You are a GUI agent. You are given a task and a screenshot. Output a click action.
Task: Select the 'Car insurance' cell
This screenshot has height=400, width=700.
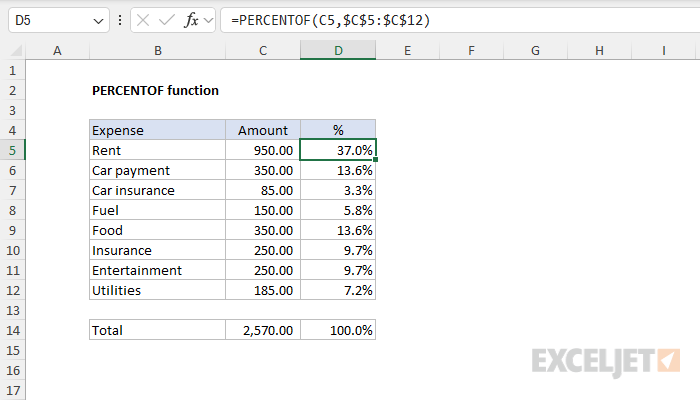[158, 190]
